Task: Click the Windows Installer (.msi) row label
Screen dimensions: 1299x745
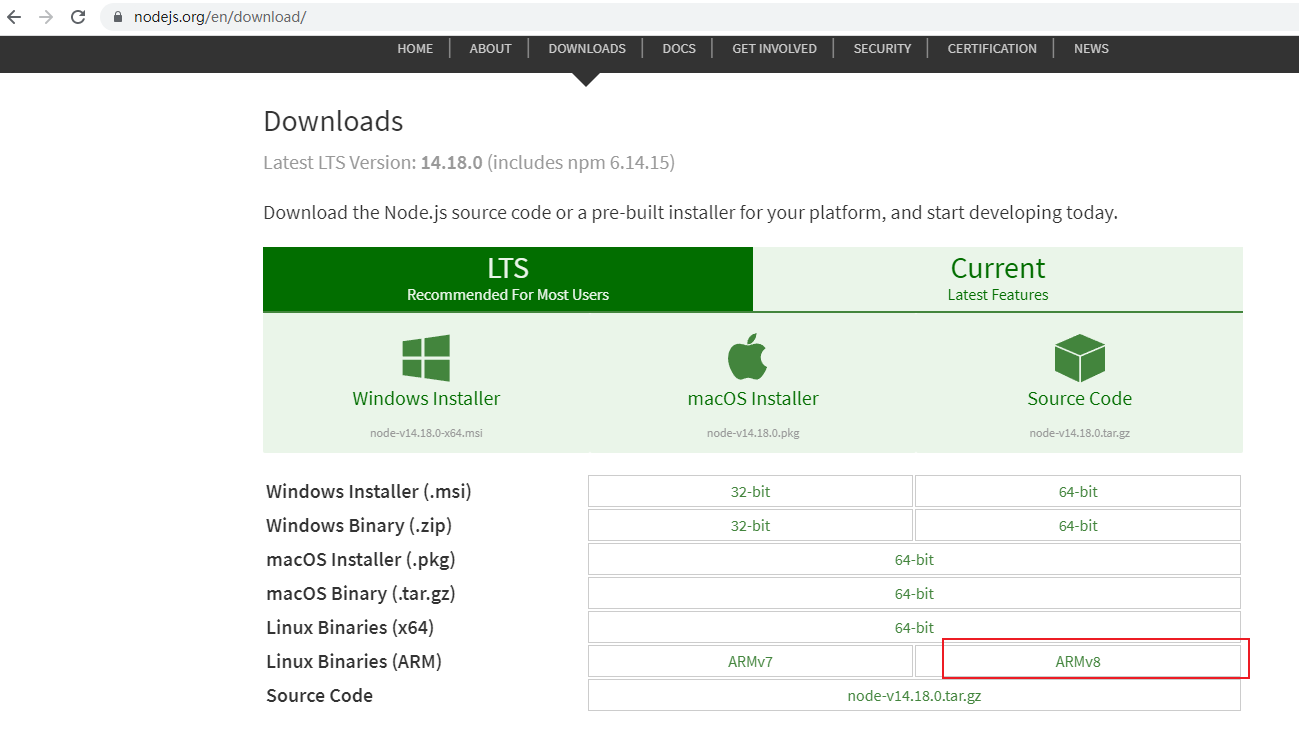Action: 369,491
